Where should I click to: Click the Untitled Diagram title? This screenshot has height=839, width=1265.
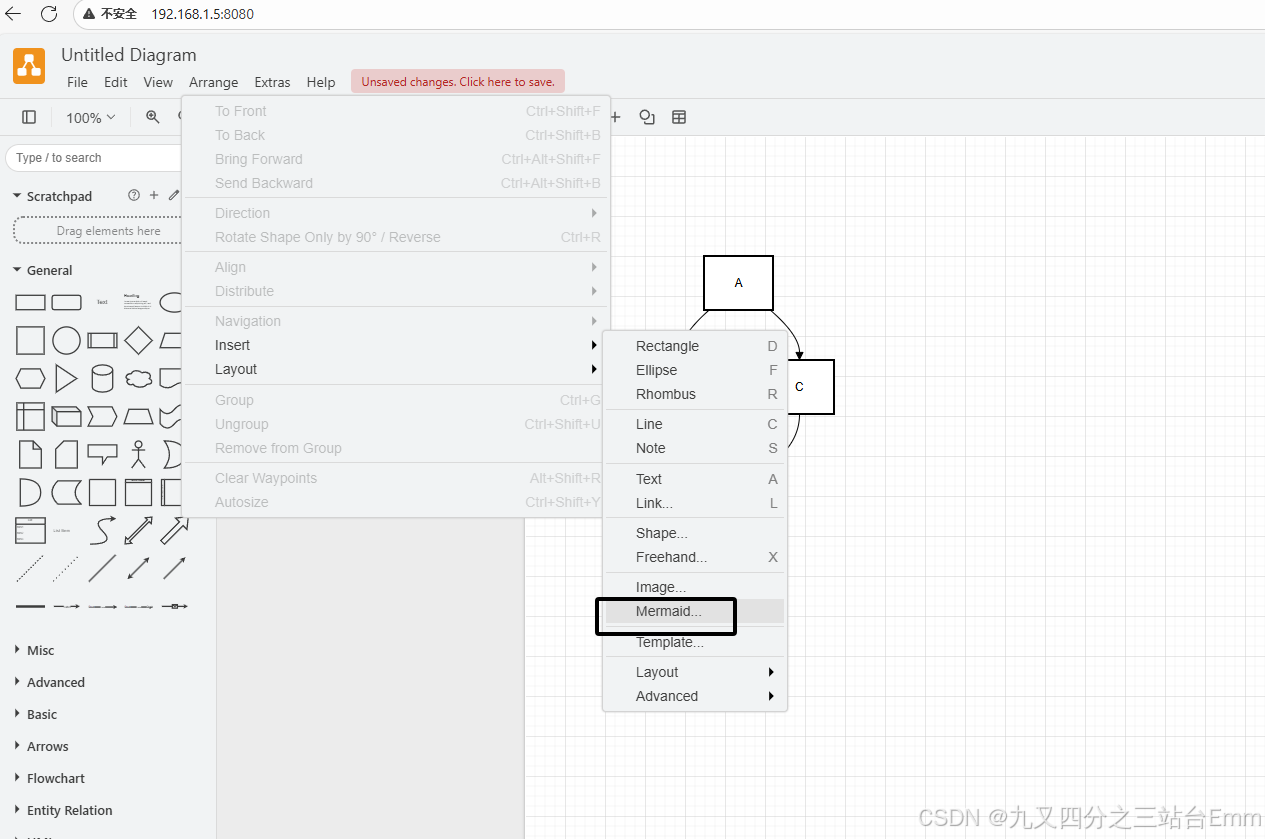tap(129, 55)
